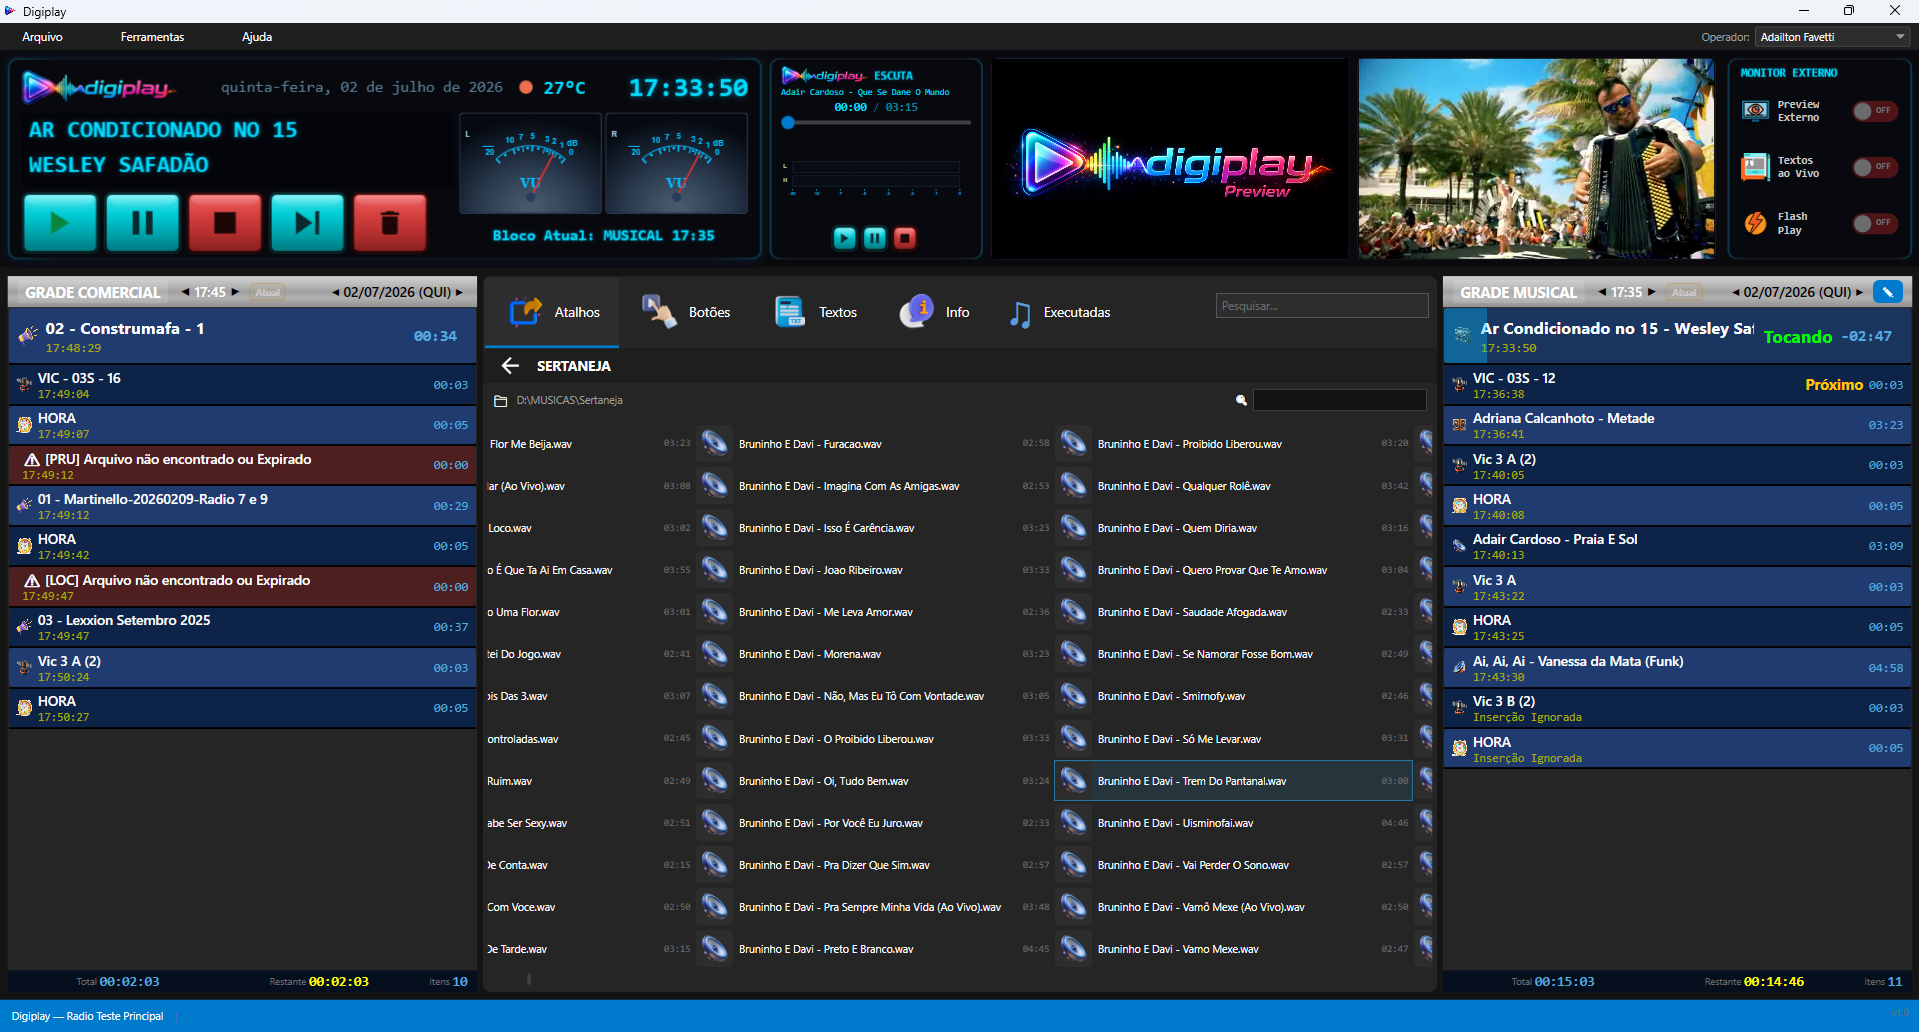1919x1032 pixels.
Task: Select 02 - Construmafa - 1 in Grade Comercial
Action: point(242,336)
